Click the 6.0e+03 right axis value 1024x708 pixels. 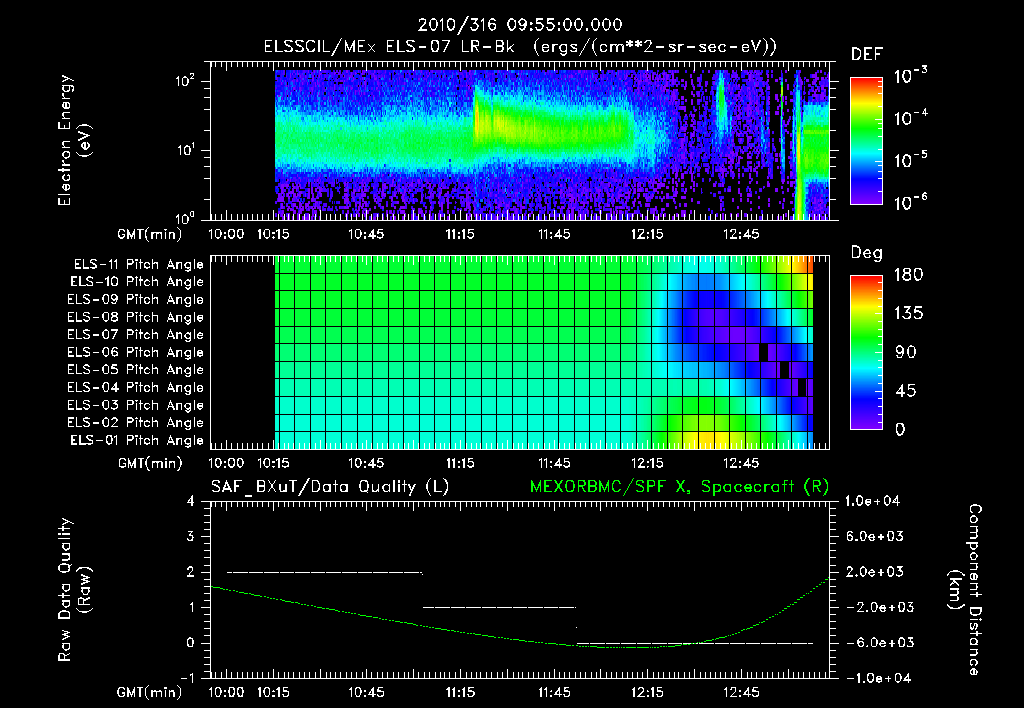[x=875, y=536]
